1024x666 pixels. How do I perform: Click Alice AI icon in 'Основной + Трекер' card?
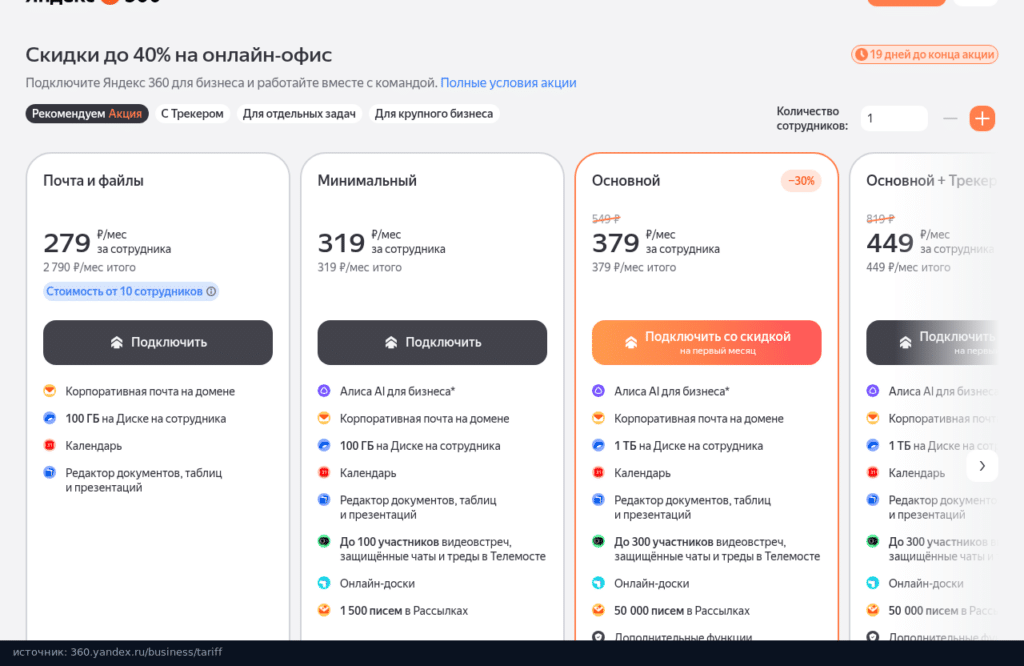(872, 390)
